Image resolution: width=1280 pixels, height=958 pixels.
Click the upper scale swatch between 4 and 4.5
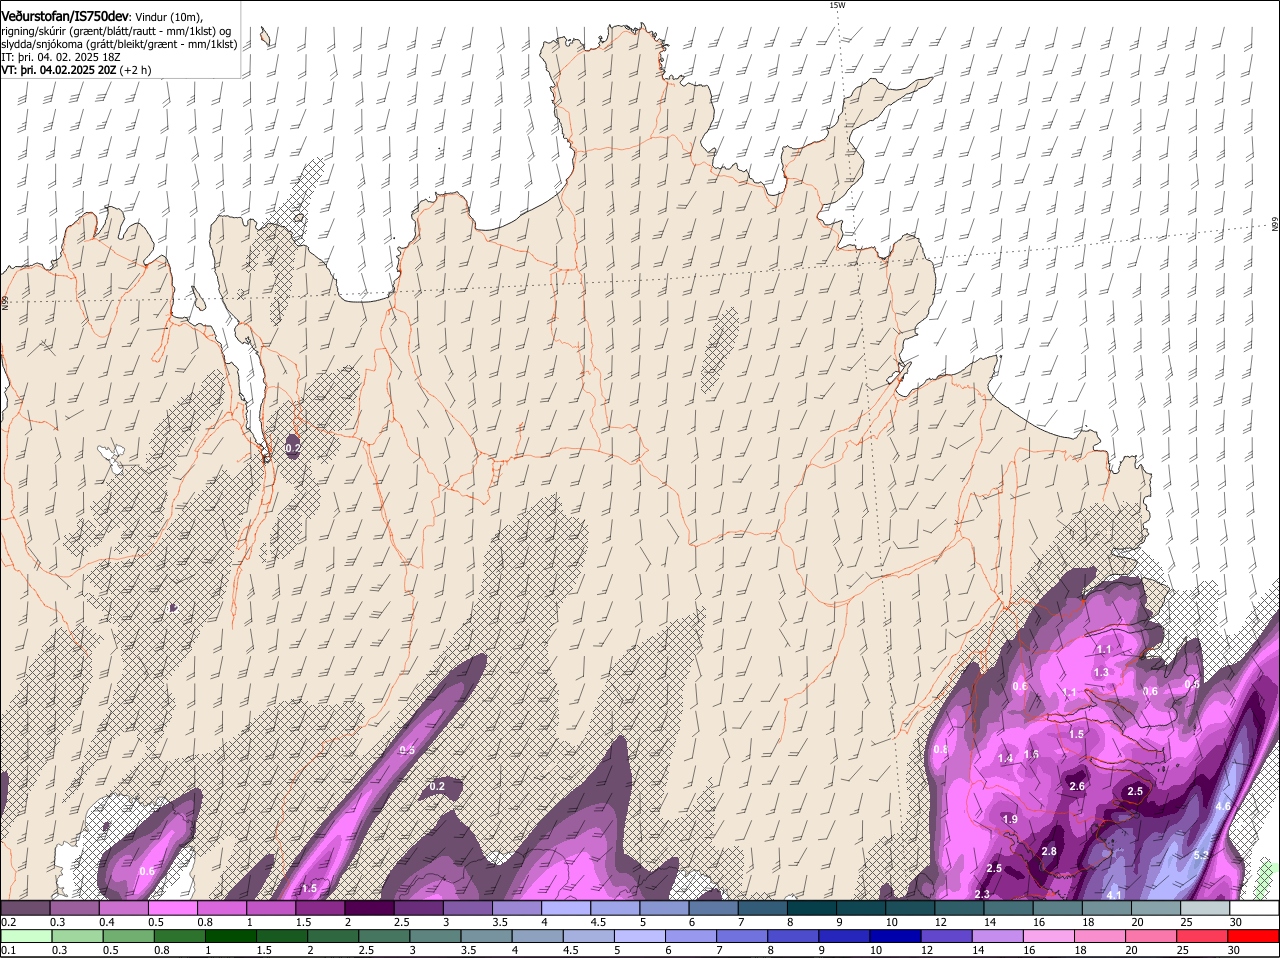[x=566, y=907]
